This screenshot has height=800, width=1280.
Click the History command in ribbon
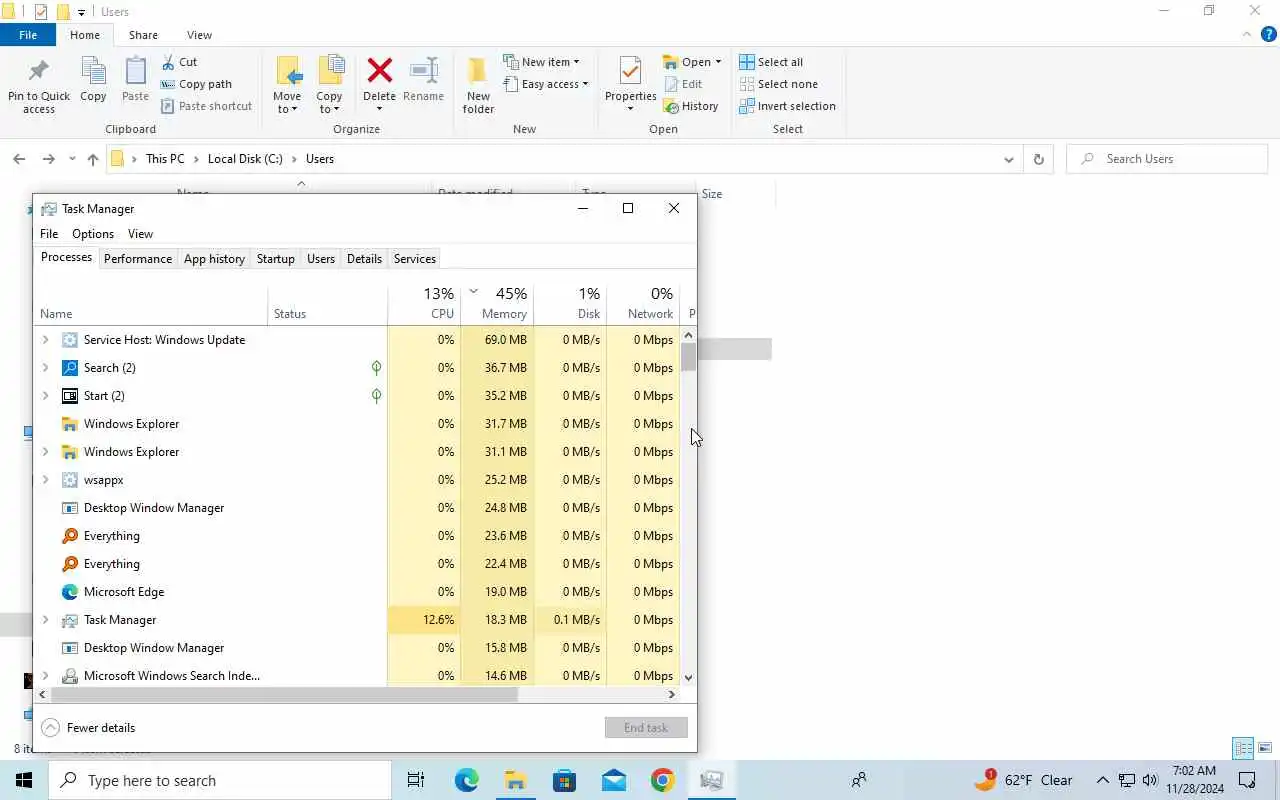coord(691,106)
